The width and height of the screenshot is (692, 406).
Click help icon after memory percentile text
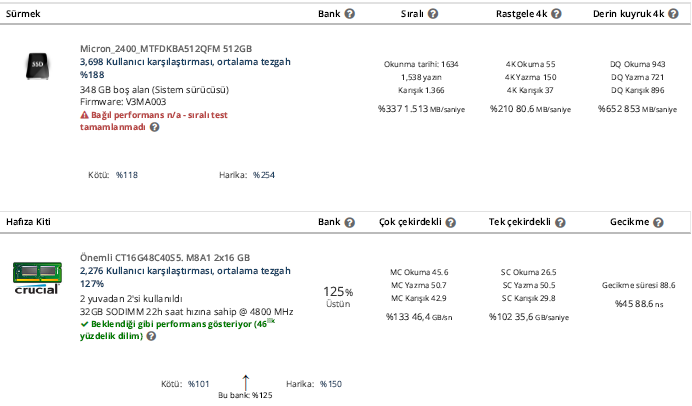click(x=151, y=337)
